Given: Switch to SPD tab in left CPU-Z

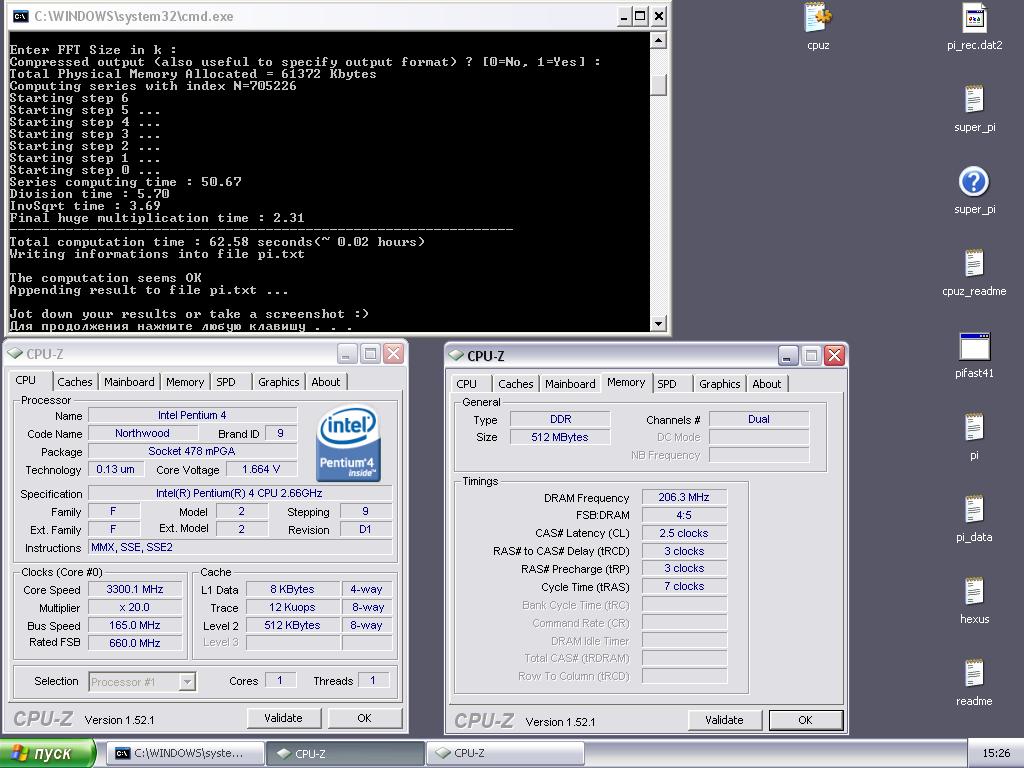Looking at the screenshot, I should (x=226, y=382).
